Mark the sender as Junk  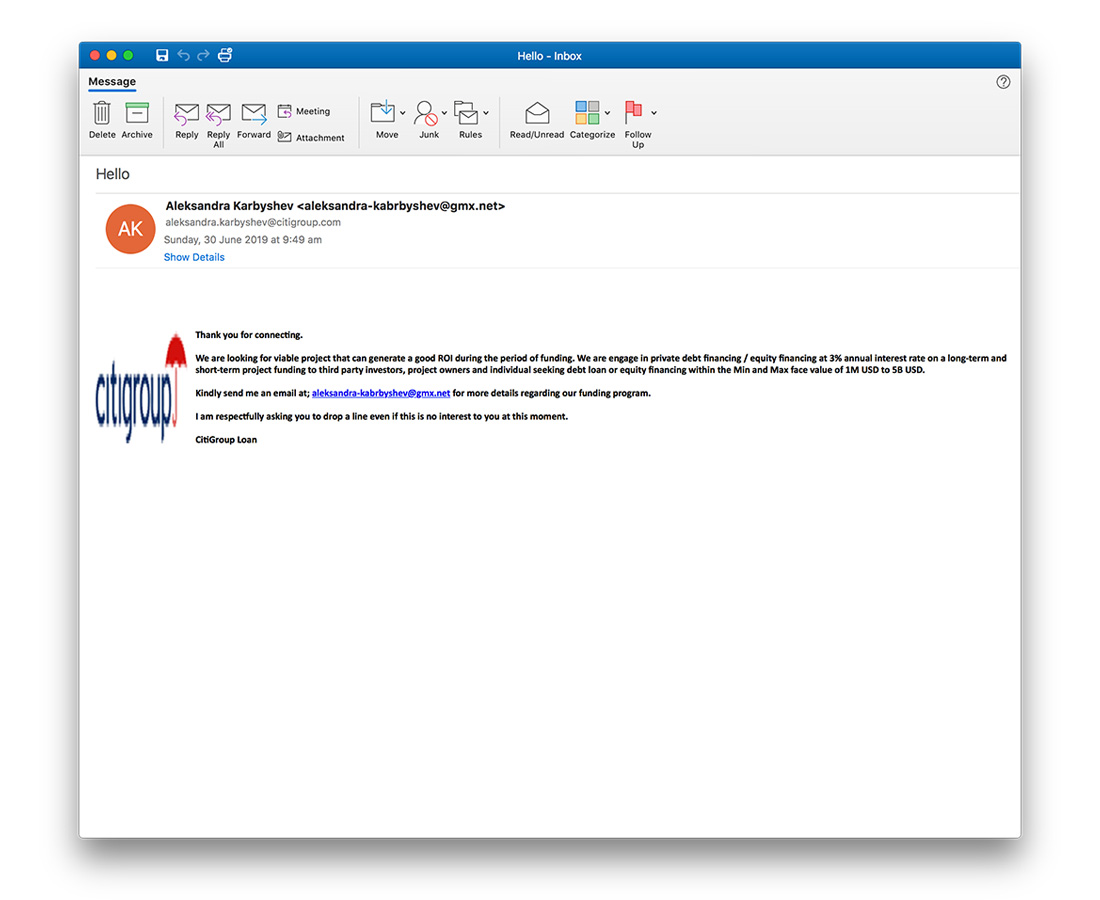(427, 119)
